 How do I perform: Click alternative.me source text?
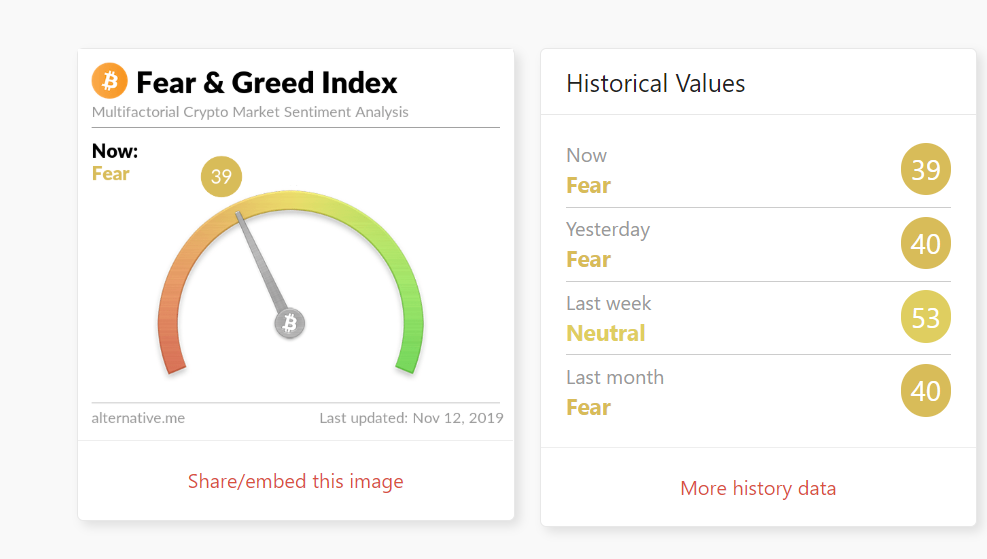(138, 418)
